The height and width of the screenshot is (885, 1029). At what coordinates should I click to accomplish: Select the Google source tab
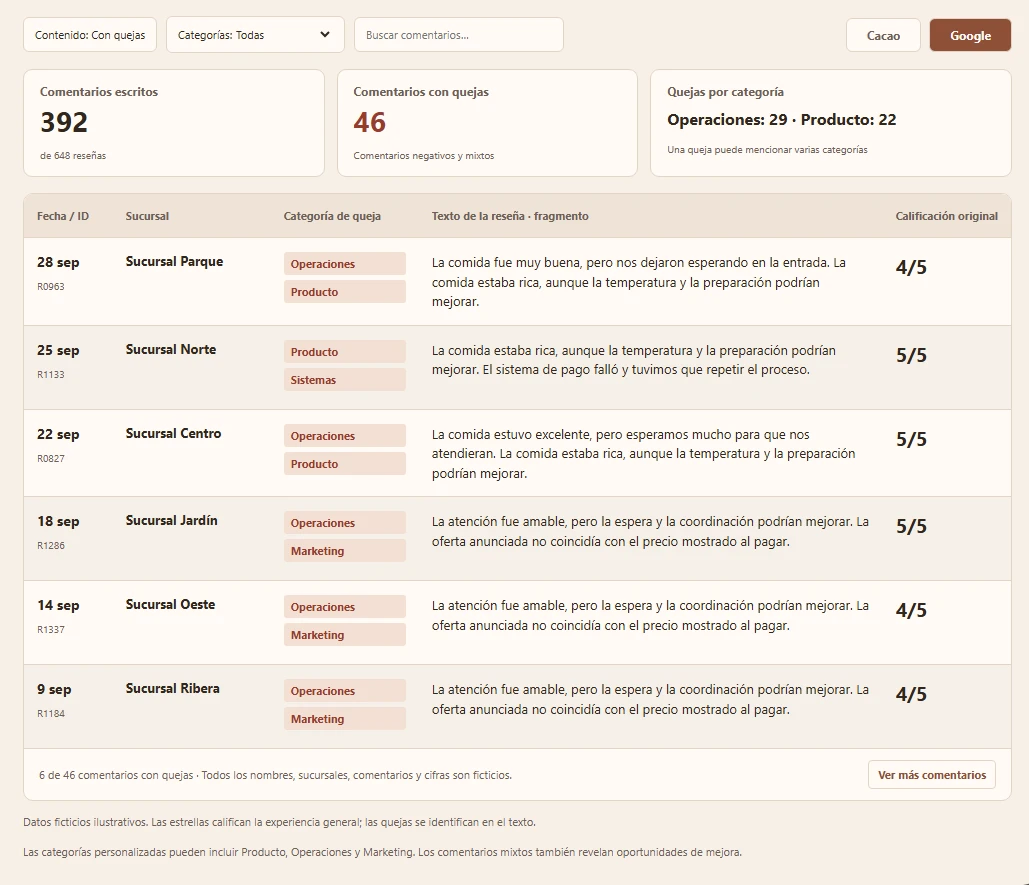click(970, 35)
